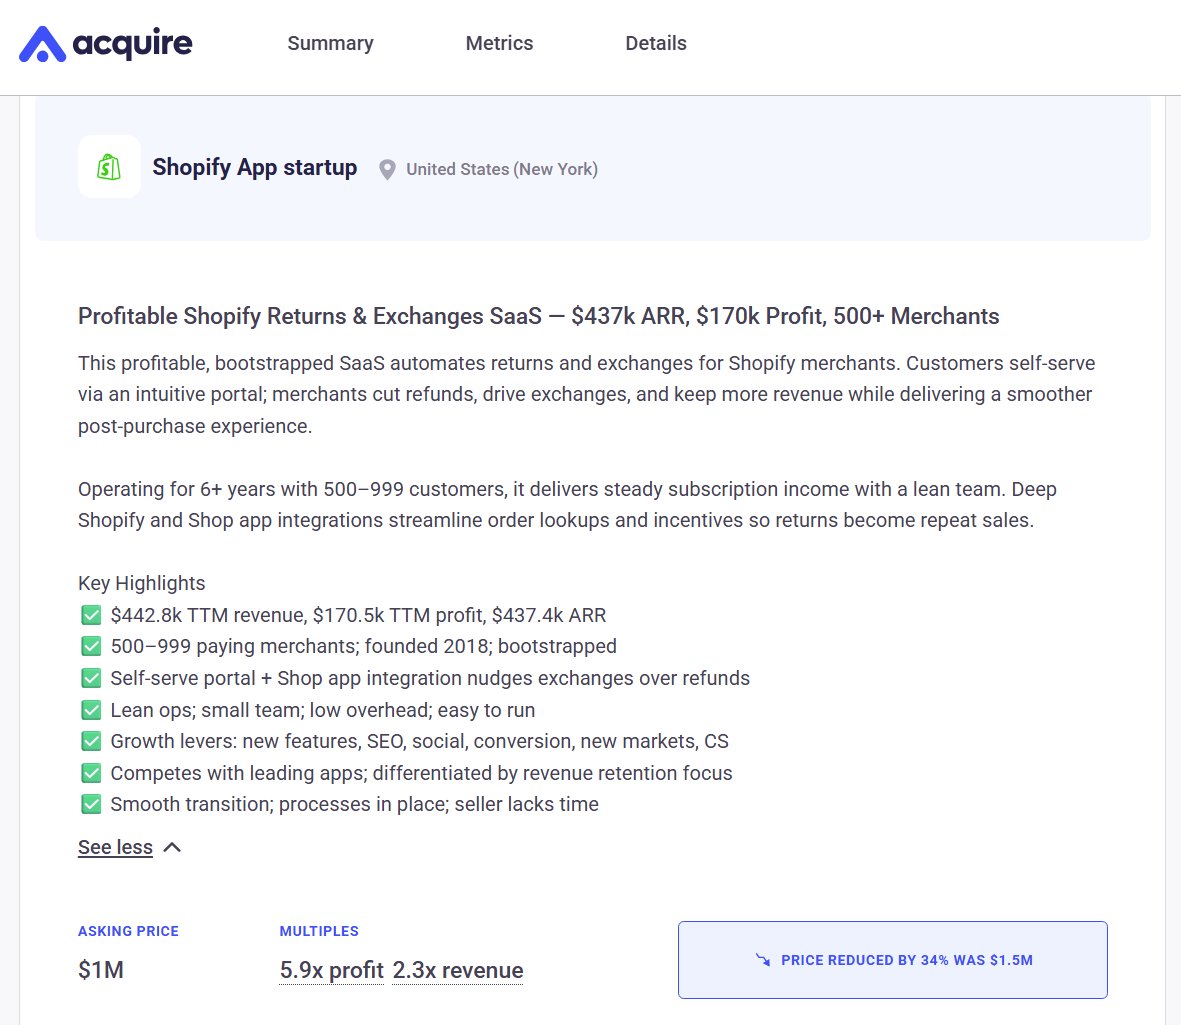Click the Acquire logo
Viewport: 1181px width, 1025px height.
tap(105, 44)
